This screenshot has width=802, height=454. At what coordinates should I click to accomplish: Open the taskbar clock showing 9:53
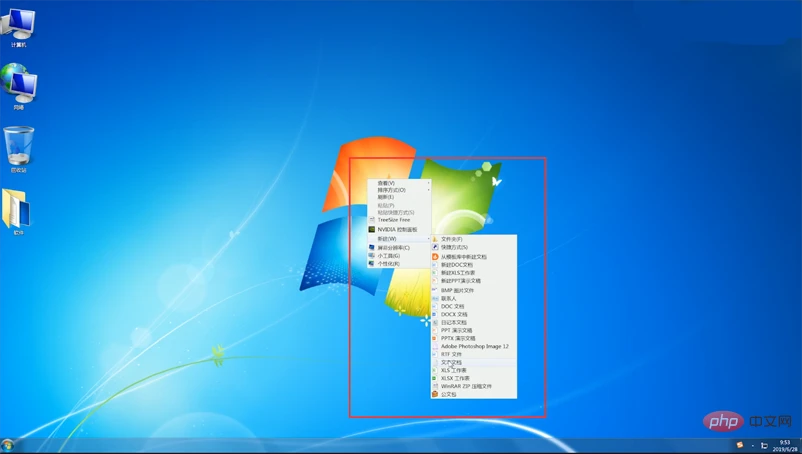pos(785,445)
